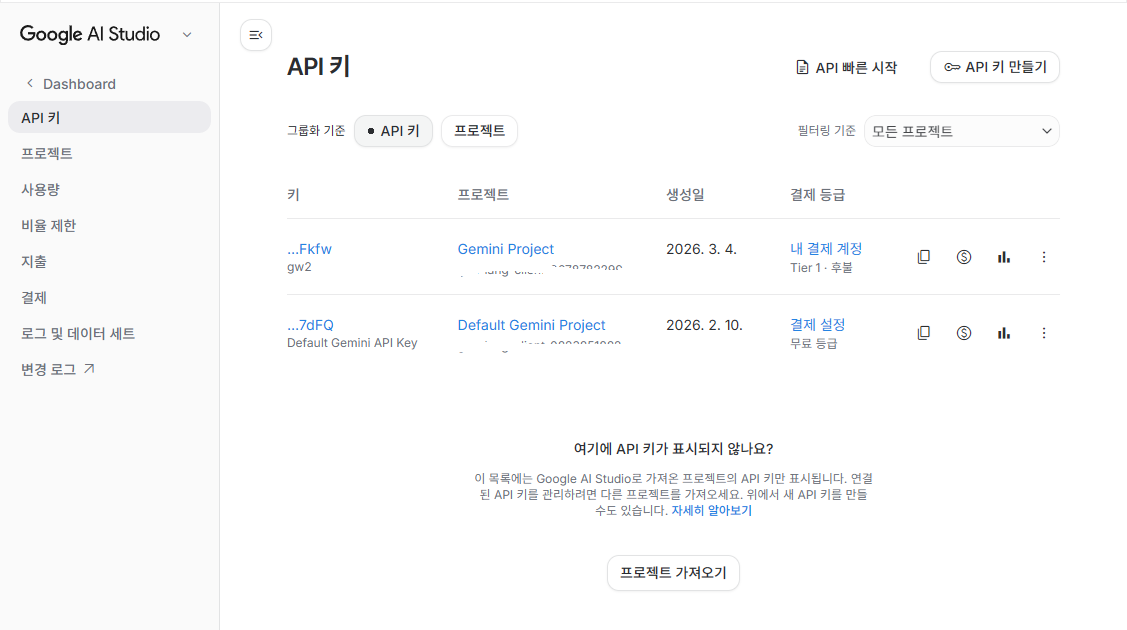Collapse the navigation sidebar
This screenshot has width=1127, height=630.
click(x=256, y=35)
